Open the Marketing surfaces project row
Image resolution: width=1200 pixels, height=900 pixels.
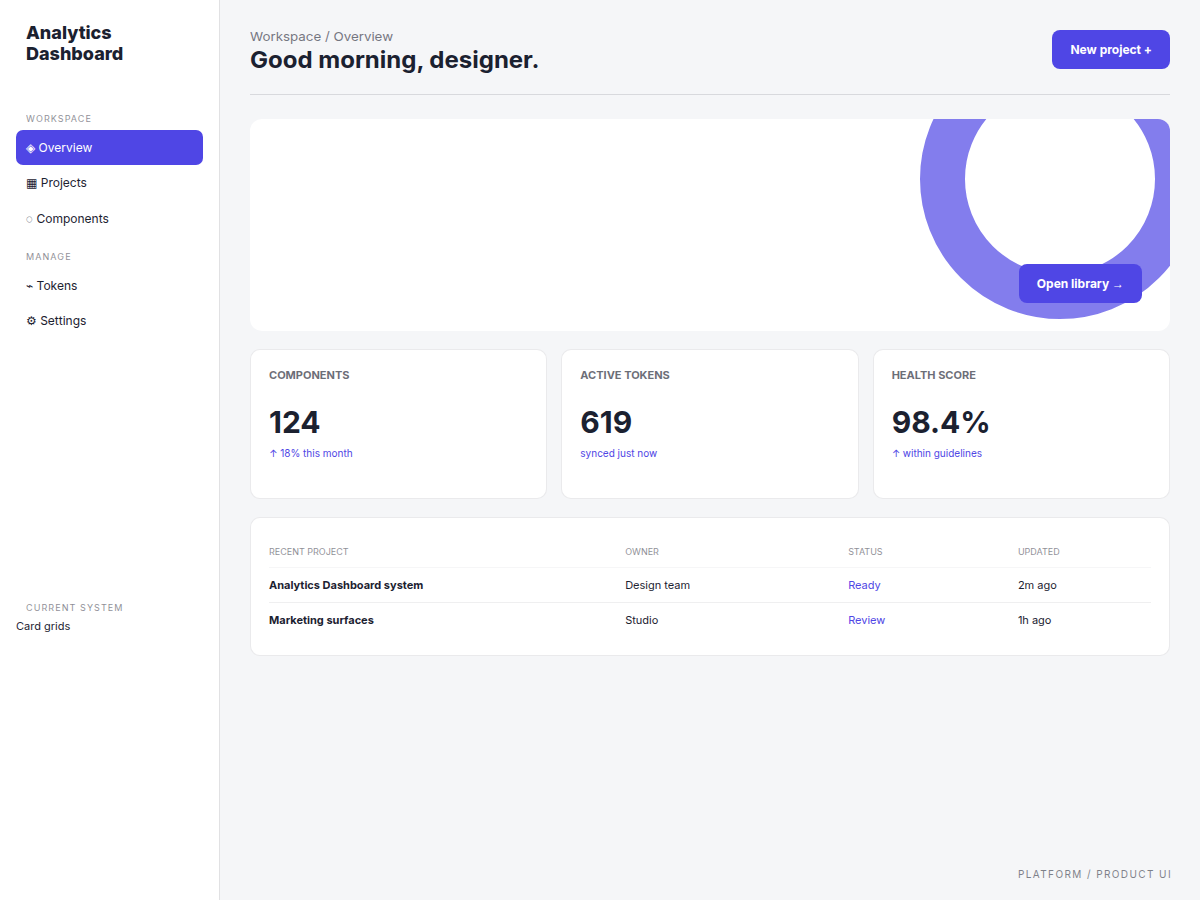coord(710,620)
